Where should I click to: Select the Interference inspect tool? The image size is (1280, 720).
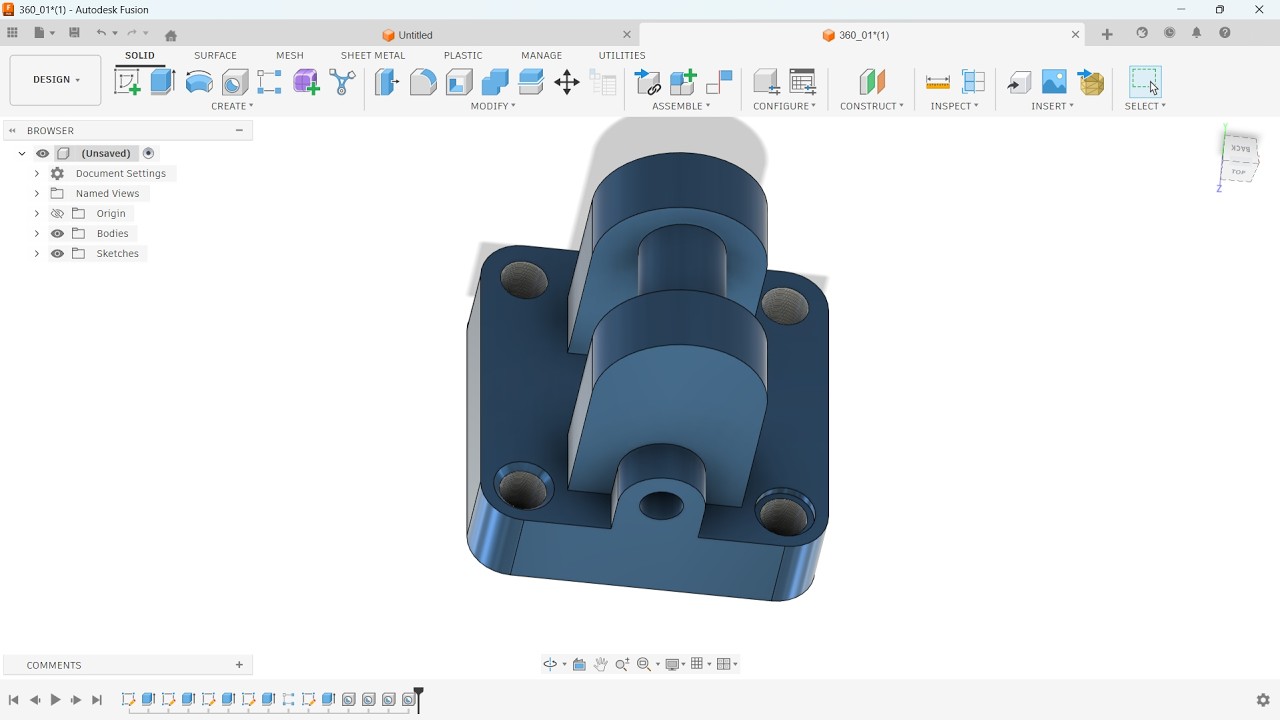coord(973,82)
